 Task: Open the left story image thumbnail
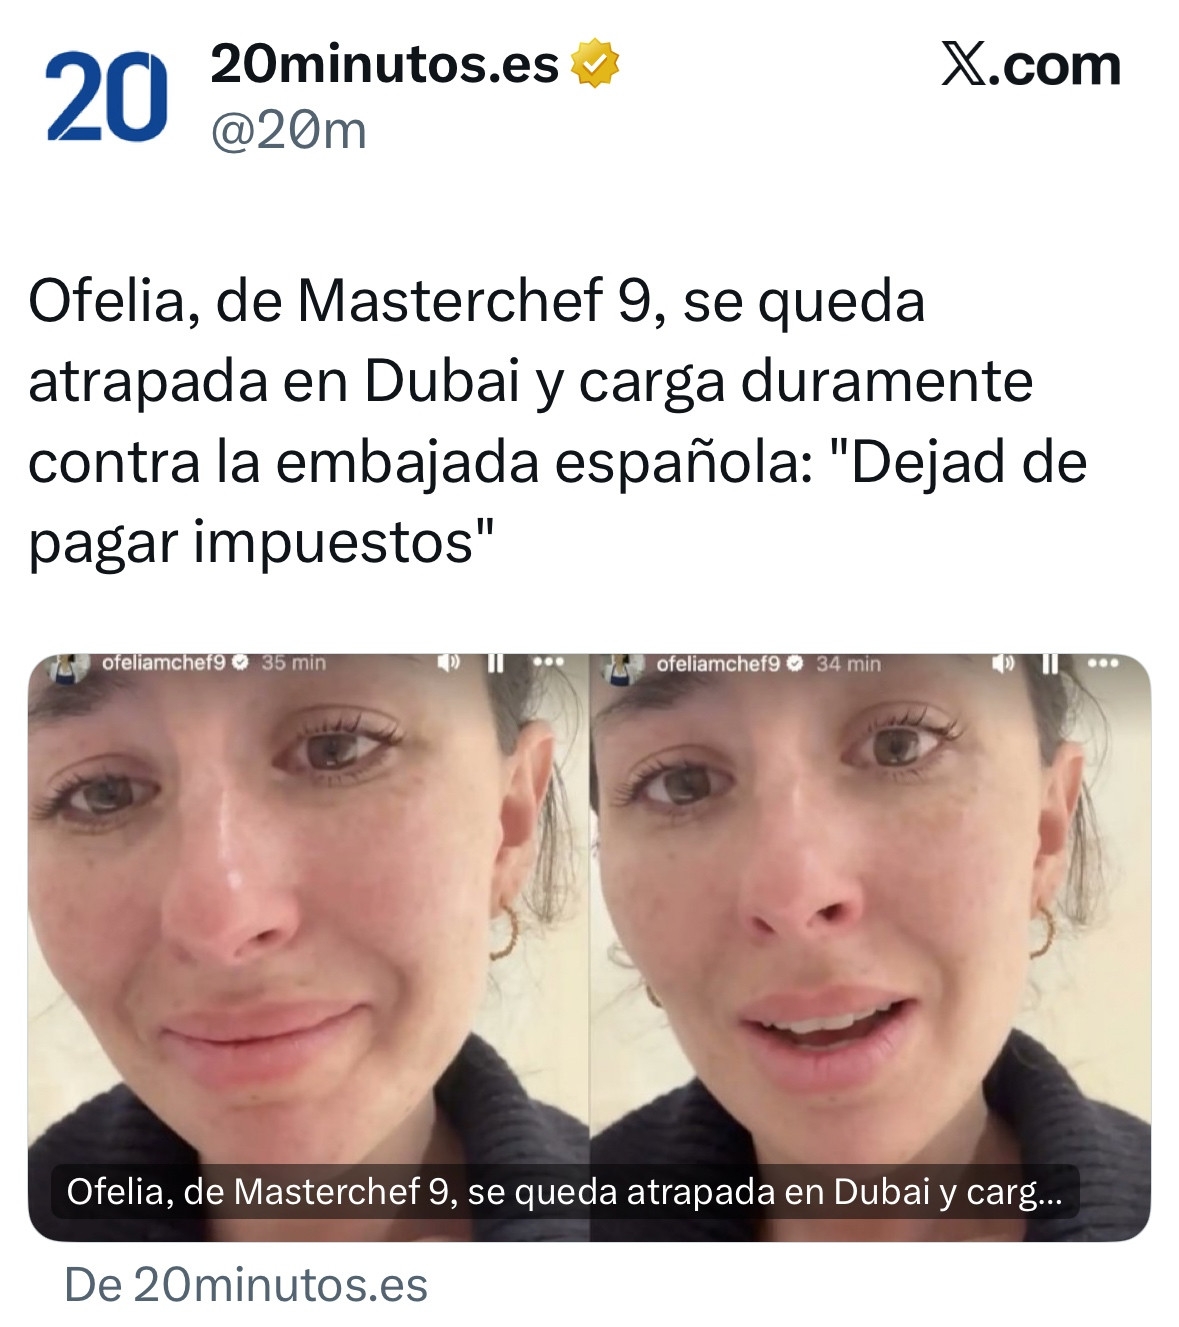308,947
